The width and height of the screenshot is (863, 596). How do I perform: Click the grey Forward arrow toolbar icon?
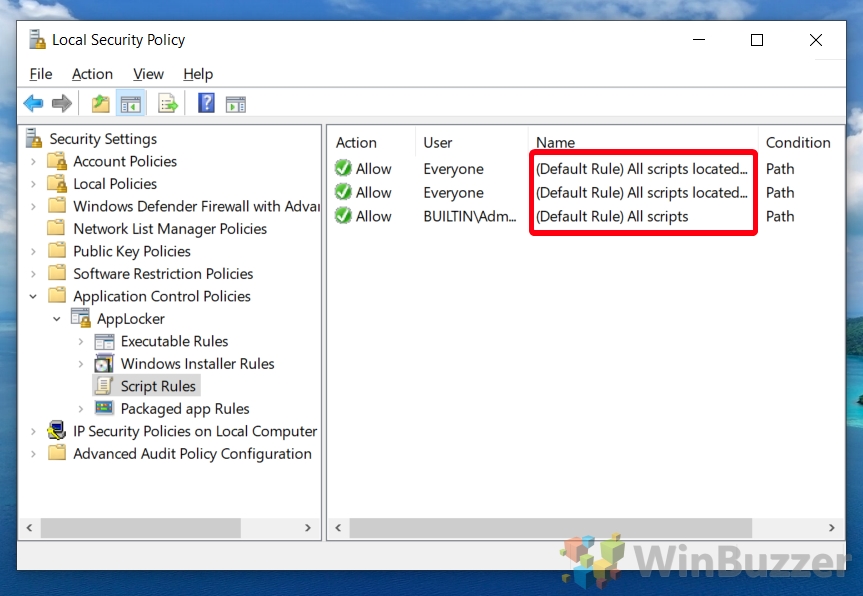click(62, 103)
